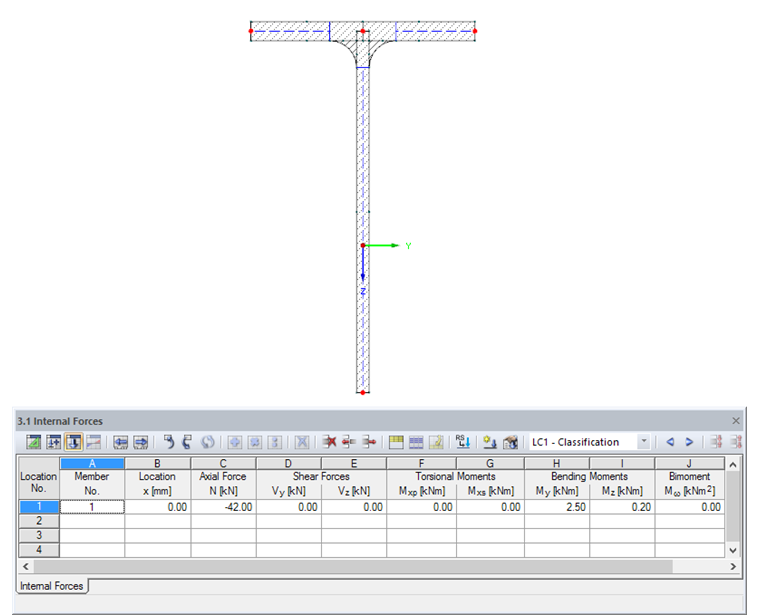The image size is (760, 615).
Task: Select row 4 header
Action: 39,550
